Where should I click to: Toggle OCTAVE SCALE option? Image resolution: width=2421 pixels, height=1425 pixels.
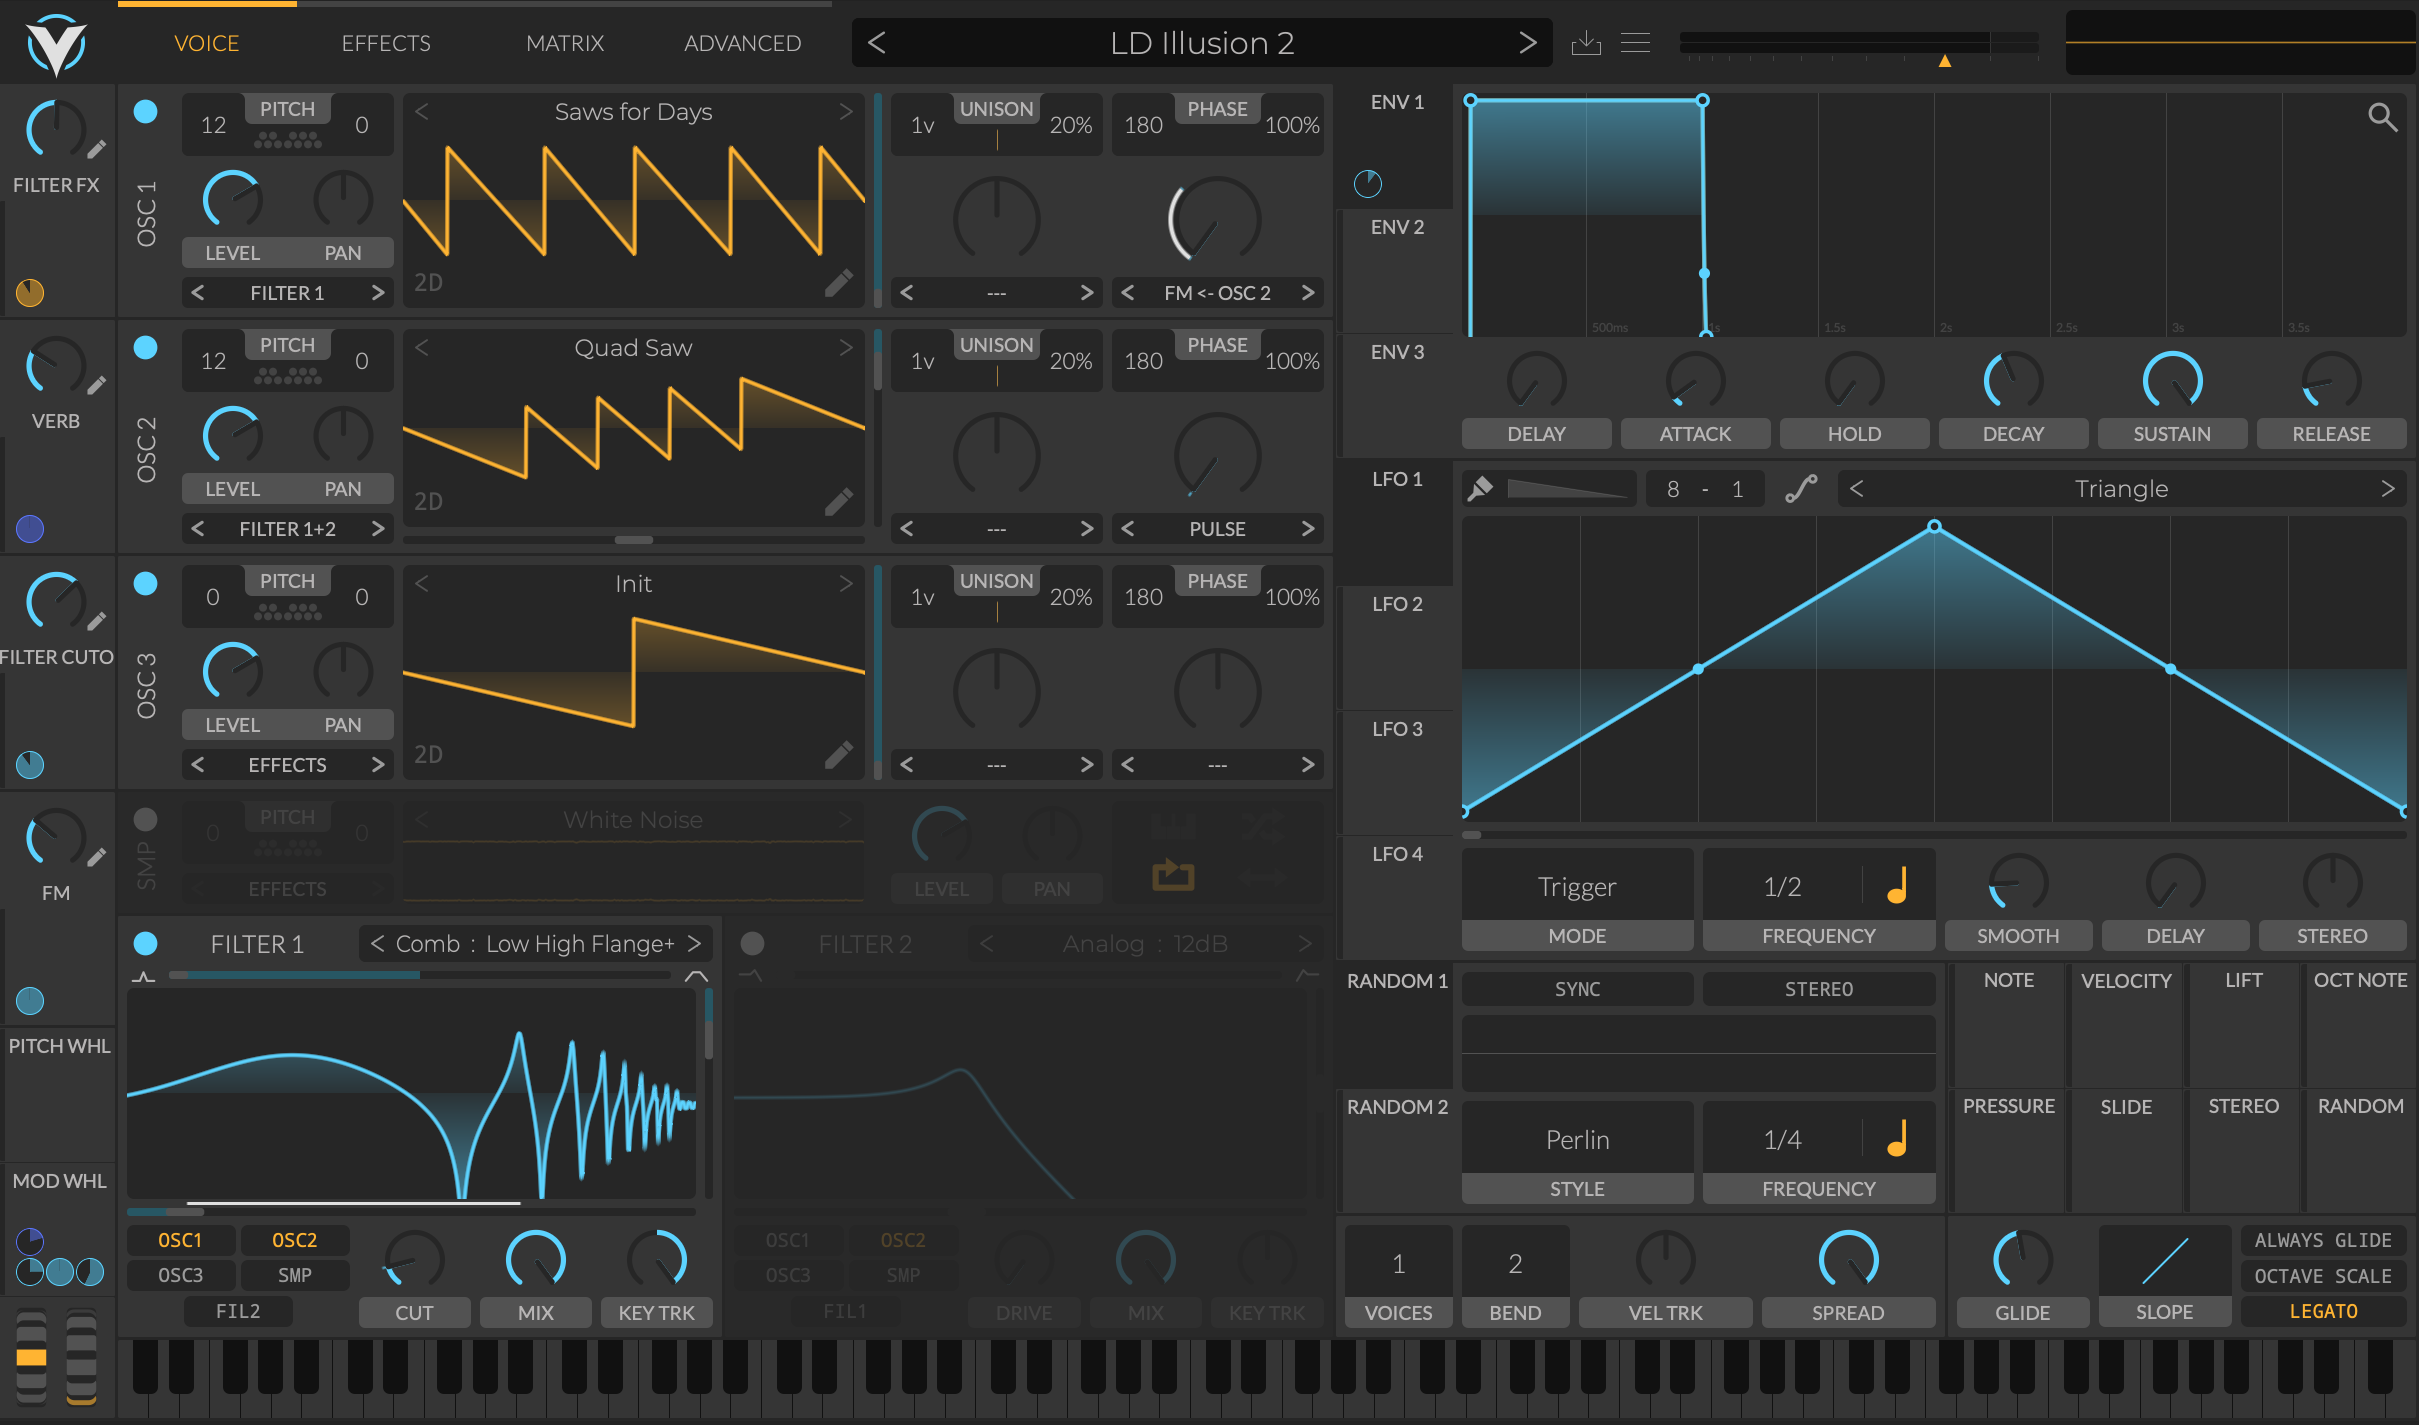pyautogui.click(x=2323, y=1276)
